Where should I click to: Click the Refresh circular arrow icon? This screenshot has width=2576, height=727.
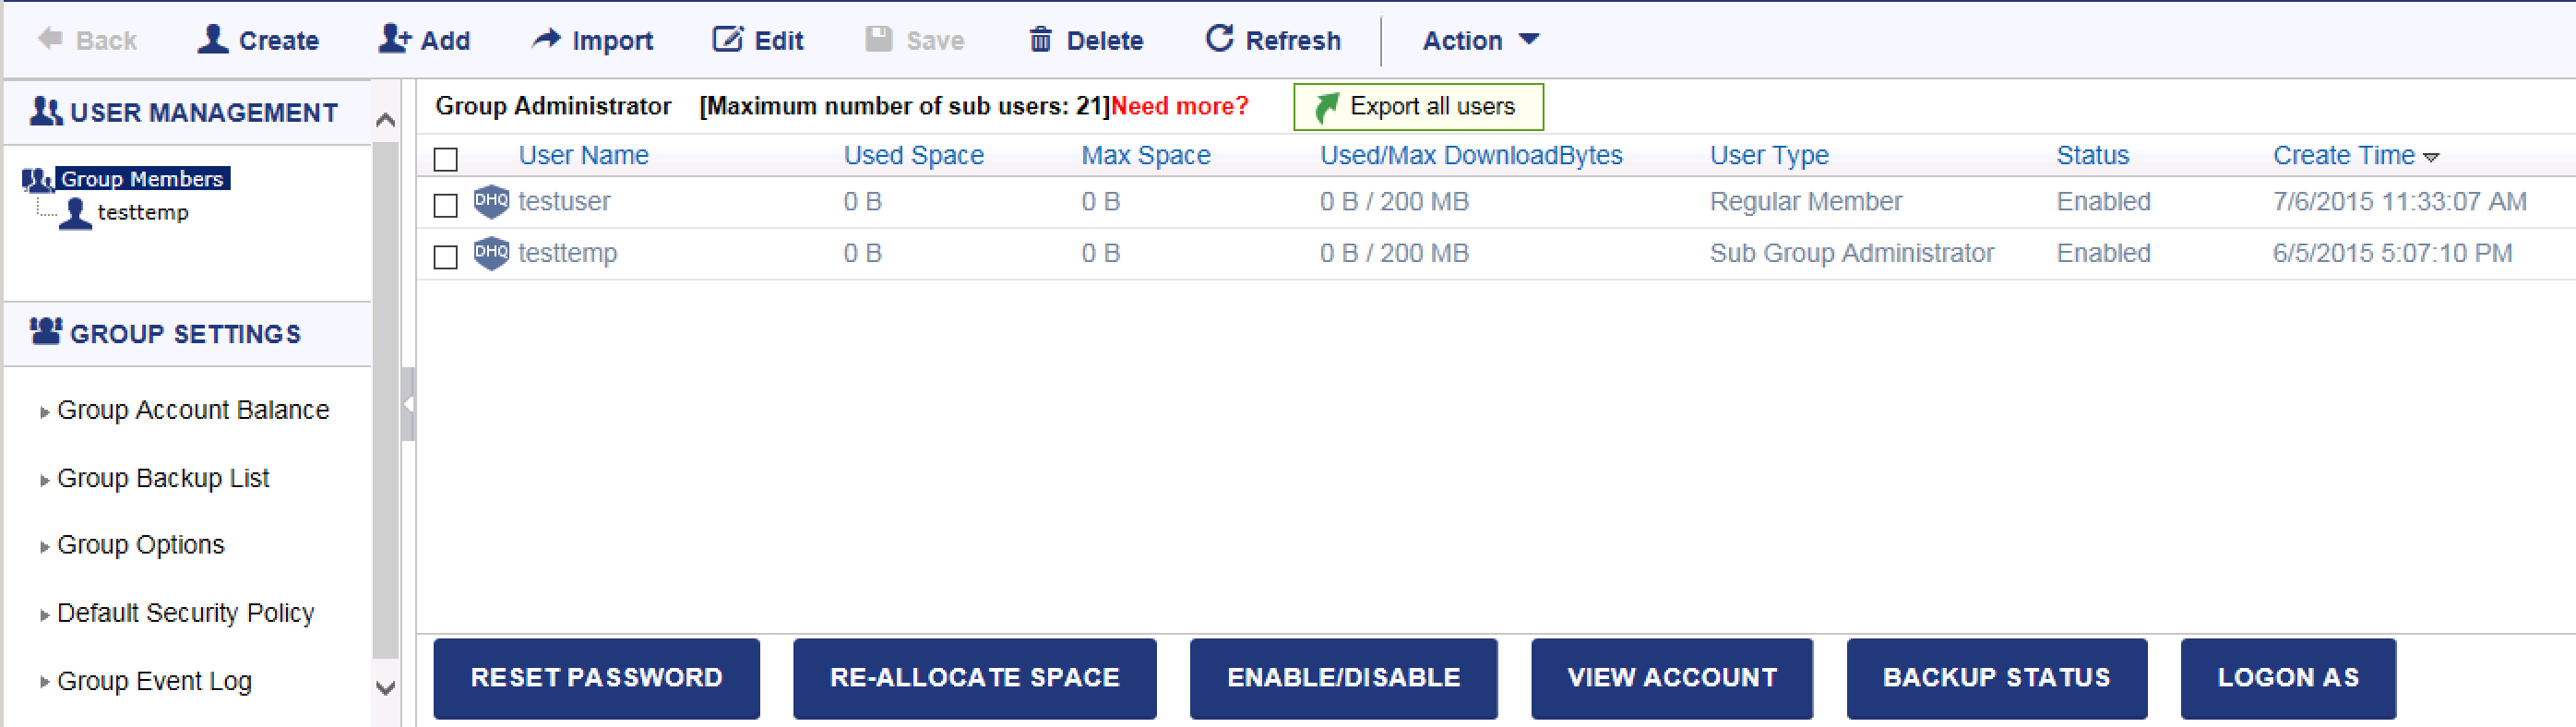(x=1218, y=39)
